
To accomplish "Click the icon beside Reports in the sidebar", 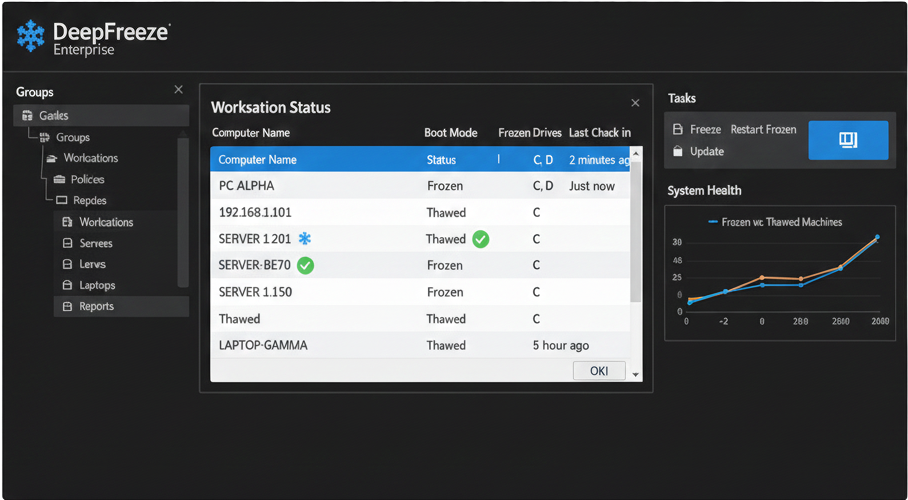I will point(67,307).
